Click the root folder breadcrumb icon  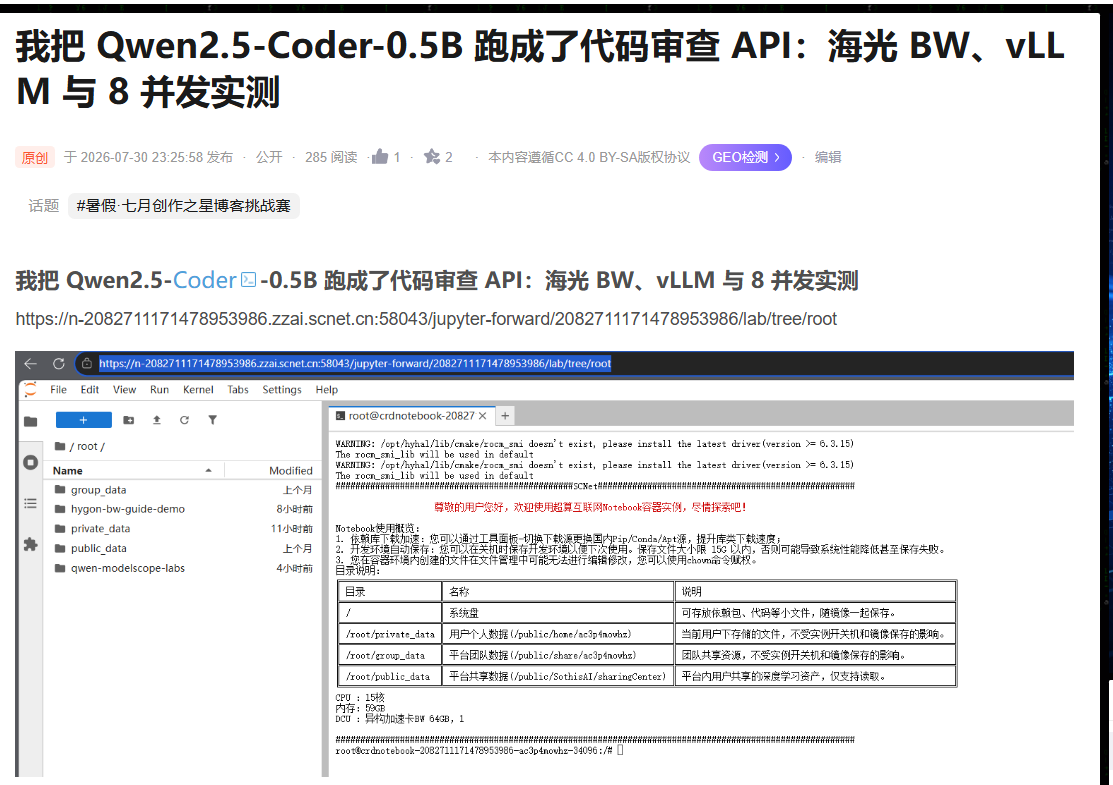(60, 446)
